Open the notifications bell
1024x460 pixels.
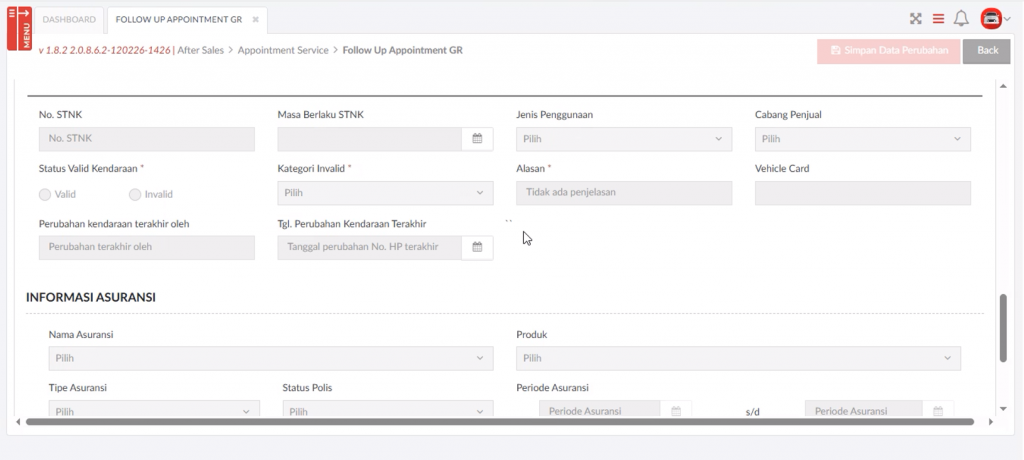961,19
